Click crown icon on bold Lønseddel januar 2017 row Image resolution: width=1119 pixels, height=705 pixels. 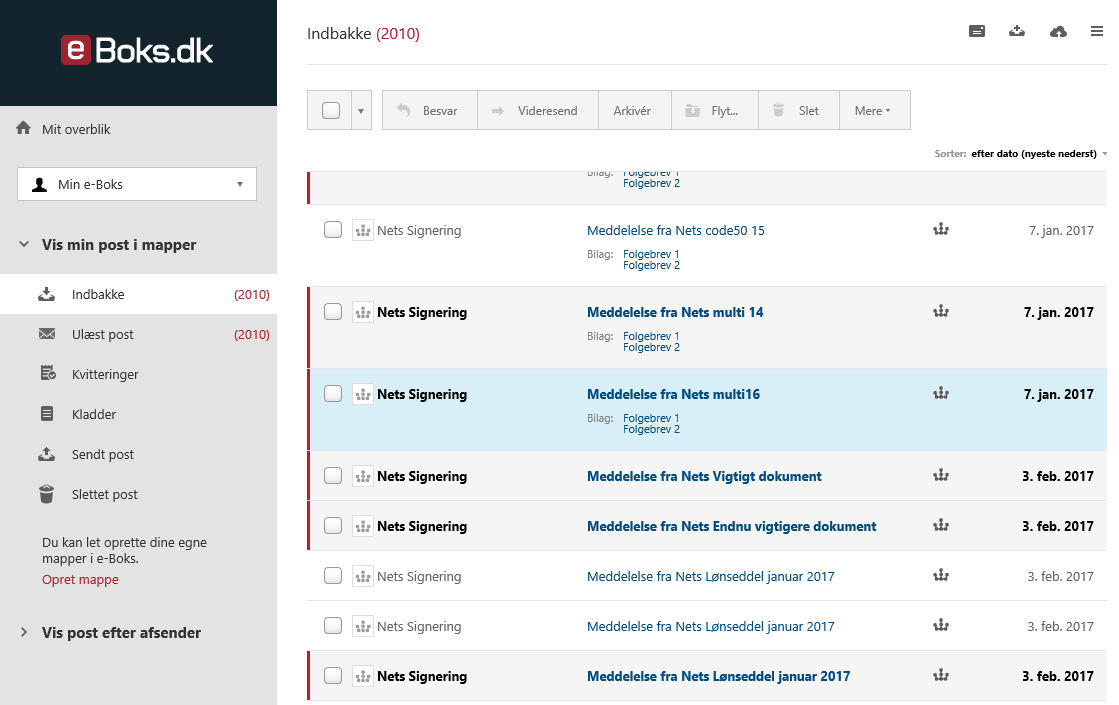point(941,675)
